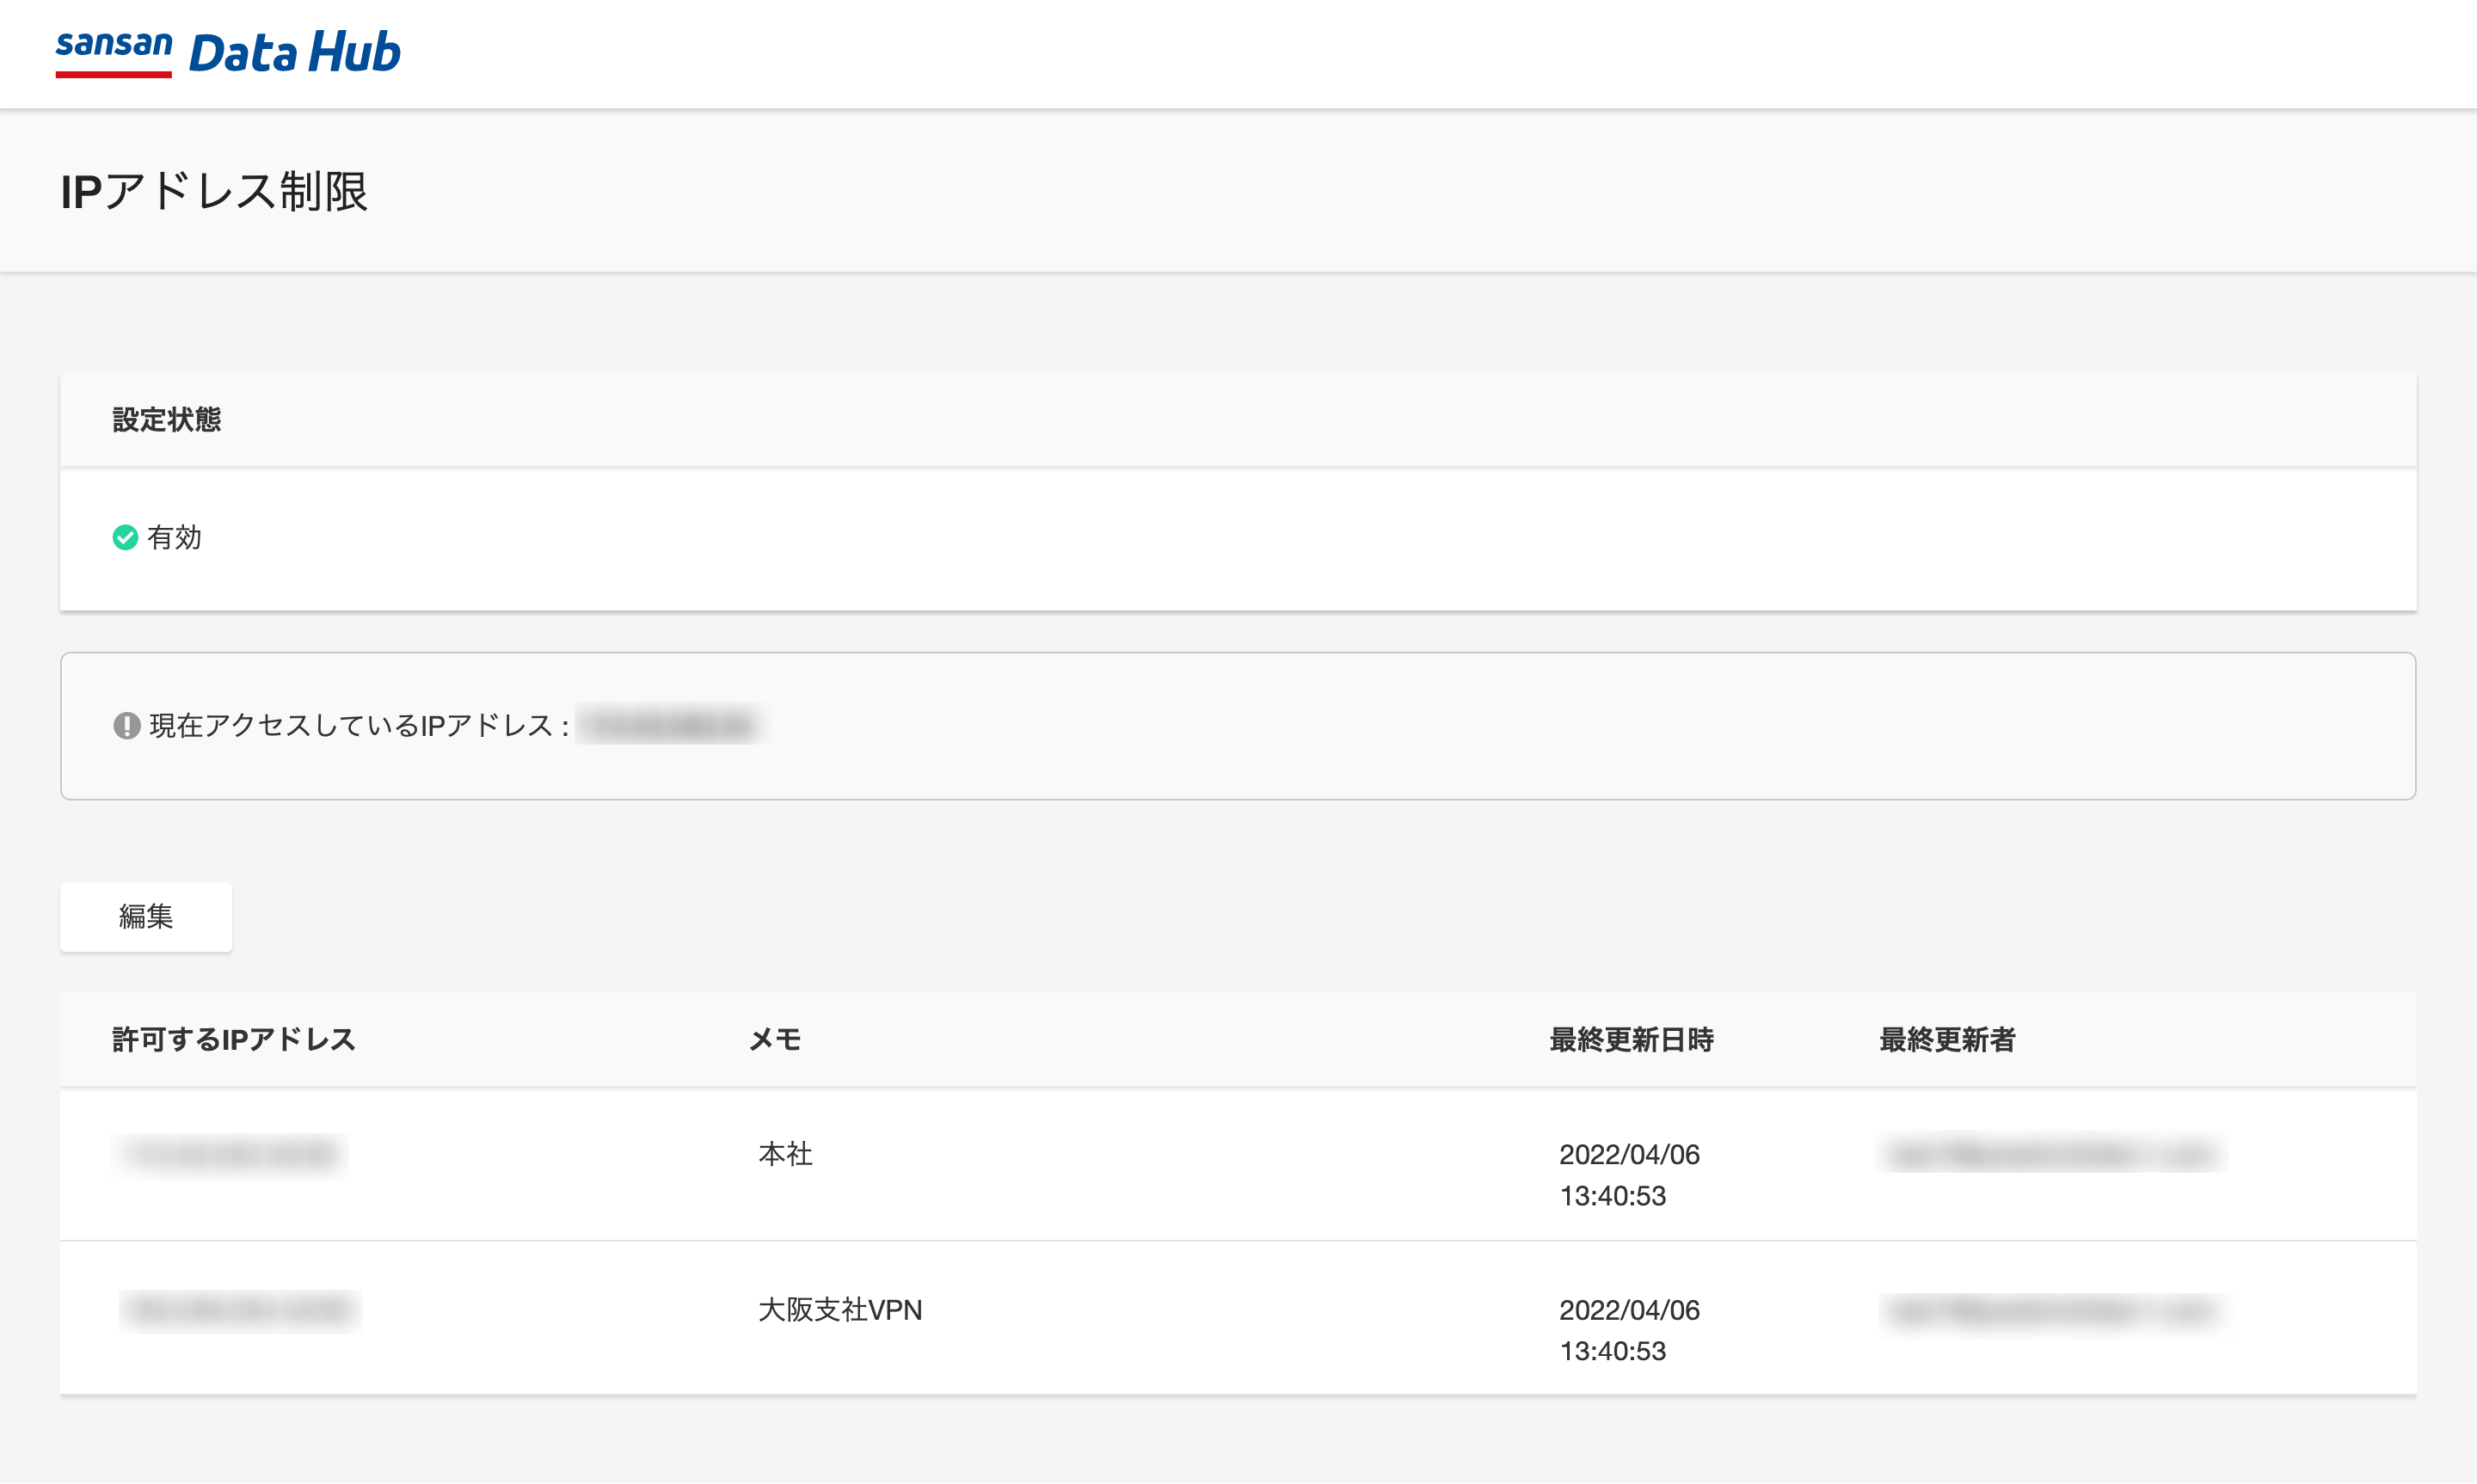Click the 最終更新日時 column header
This screenshot has height=1484, width=2477.
[x=1631, y=1040]
